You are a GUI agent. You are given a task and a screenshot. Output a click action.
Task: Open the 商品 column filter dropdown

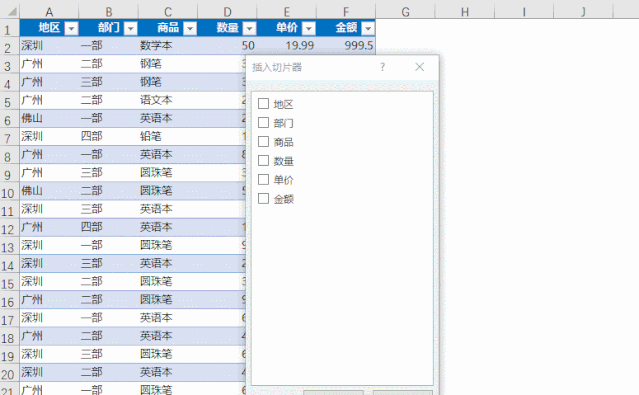pos(190,28)
